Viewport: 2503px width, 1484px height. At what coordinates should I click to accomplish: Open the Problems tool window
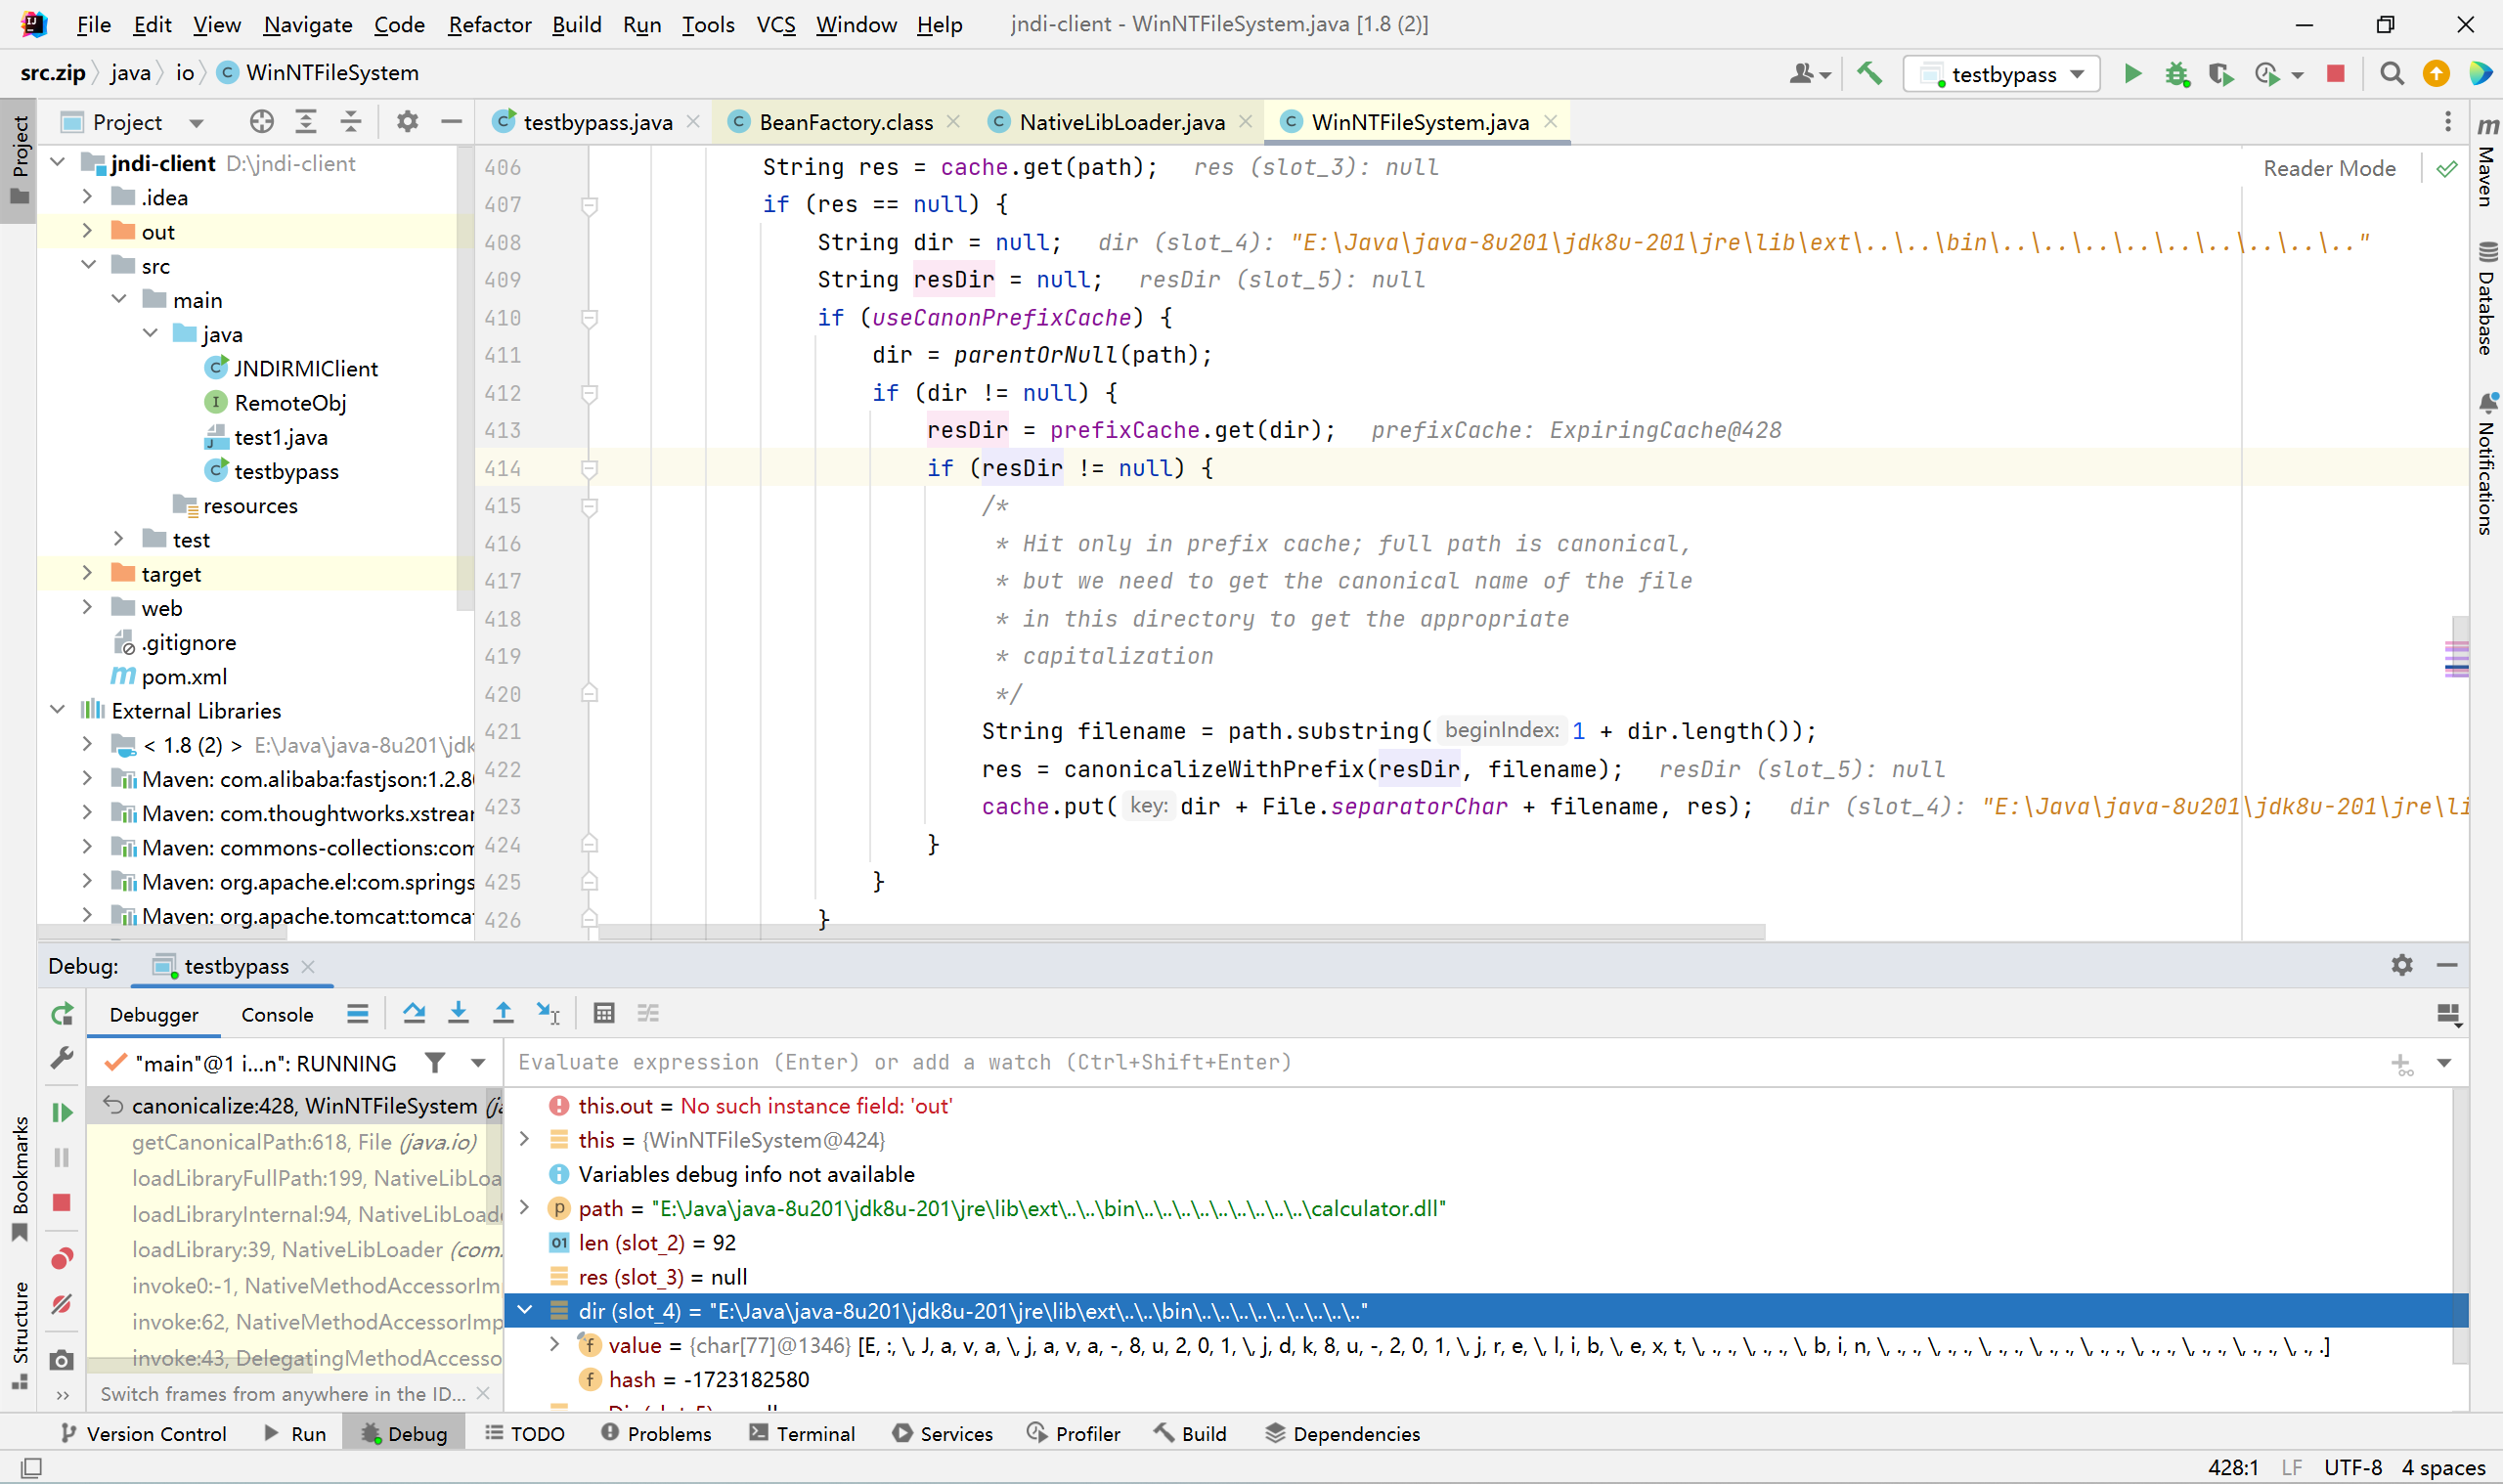(656, 1433)
